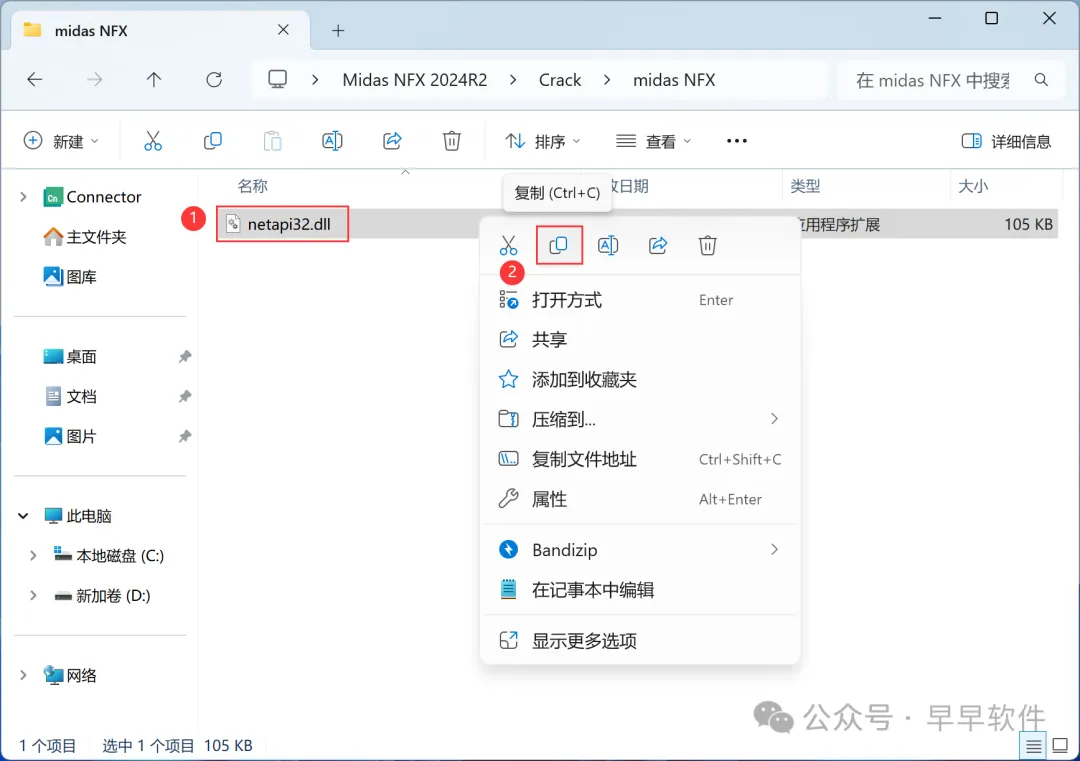This screenshot has width=1080, height=761.
Task: Click the Delete trash icon in the context menu
Action: pyautogui.click(x=707, y=245)
